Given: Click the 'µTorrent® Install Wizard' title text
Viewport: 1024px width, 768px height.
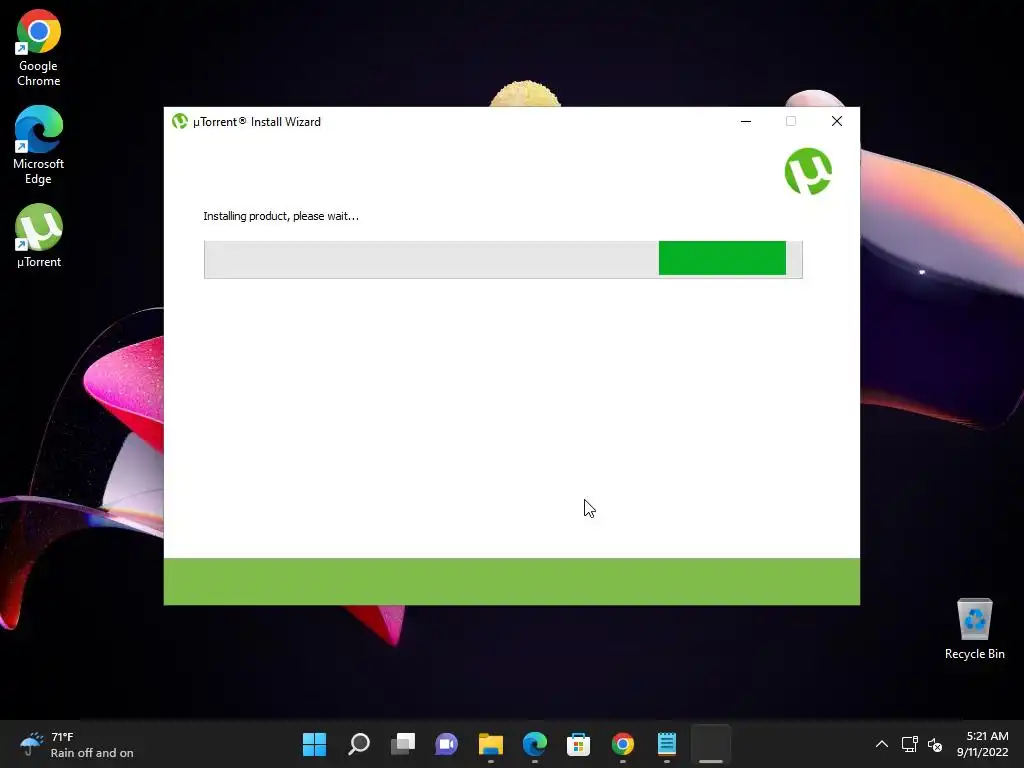Looking at the screenshot, I should tap(257, 121).
